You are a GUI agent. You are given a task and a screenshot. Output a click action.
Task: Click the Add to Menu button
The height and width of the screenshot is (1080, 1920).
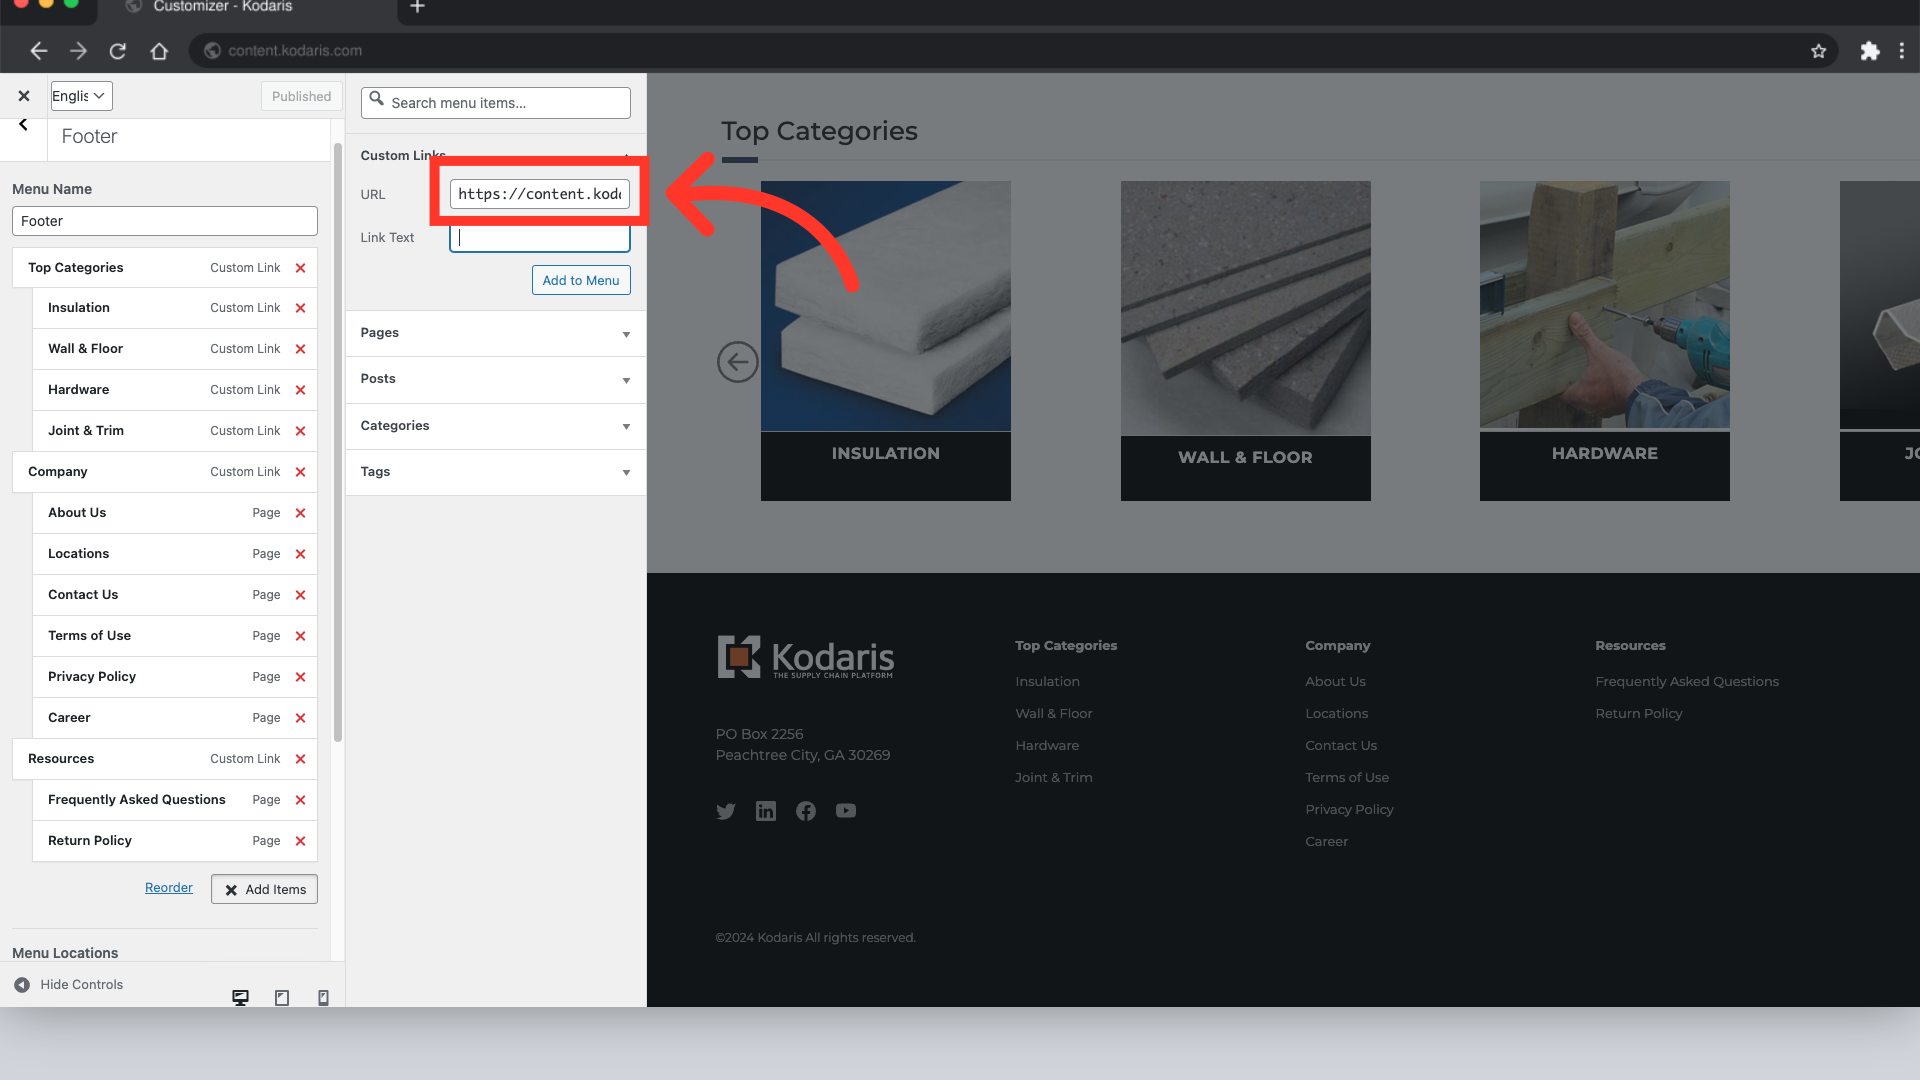580,280
